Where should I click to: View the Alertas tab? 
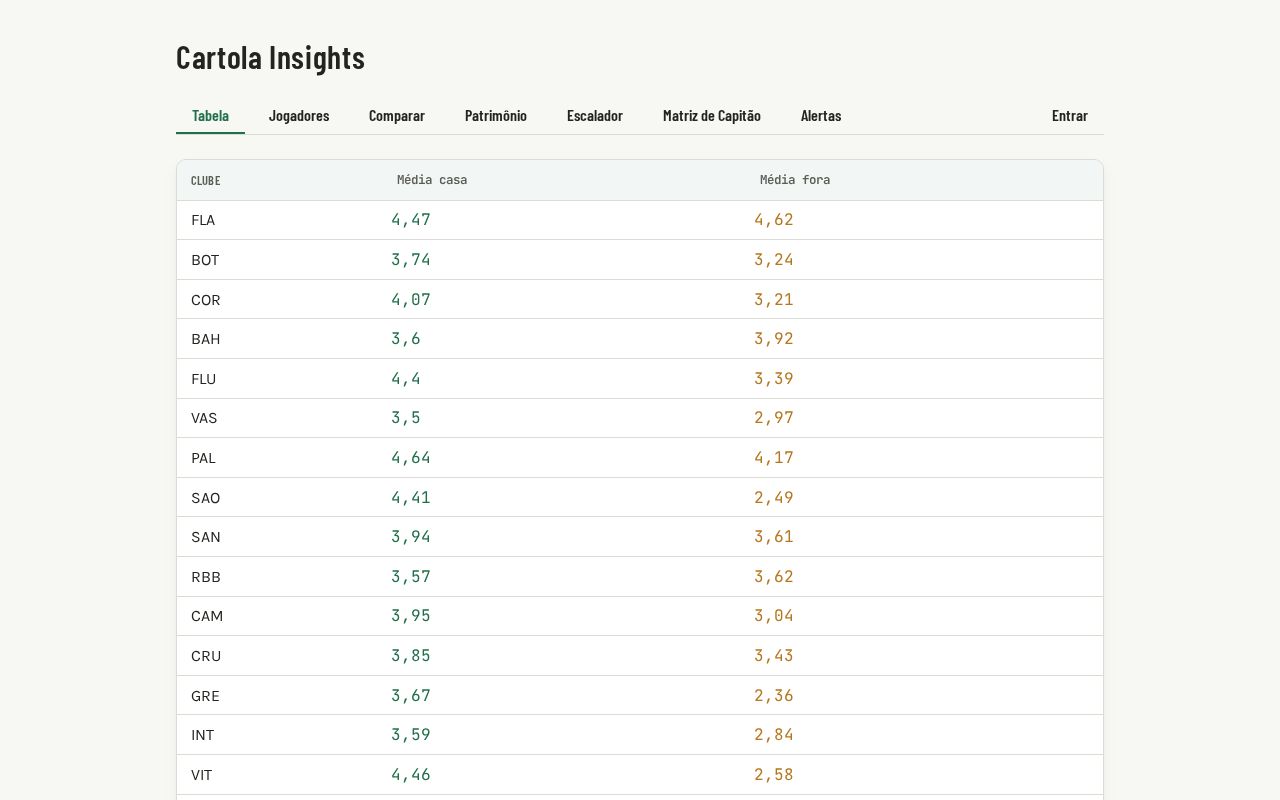[x=821, y=116]
